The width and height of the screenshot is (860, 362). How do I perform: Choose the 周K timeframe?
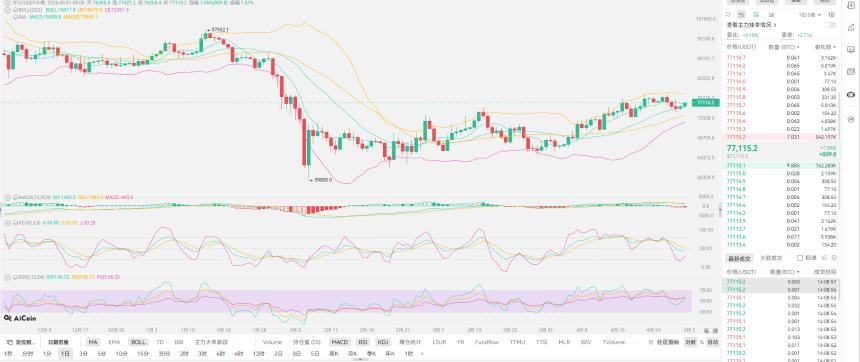(333, 354)
